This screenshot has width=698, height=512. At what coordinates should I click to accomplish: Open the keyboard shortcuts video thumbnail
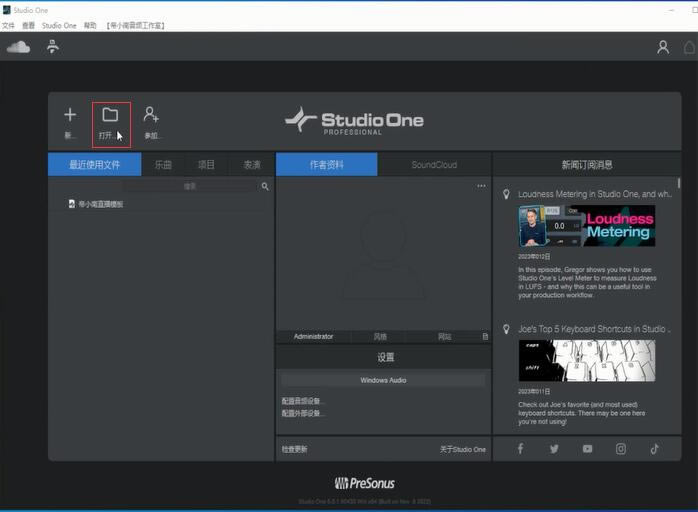587,361
